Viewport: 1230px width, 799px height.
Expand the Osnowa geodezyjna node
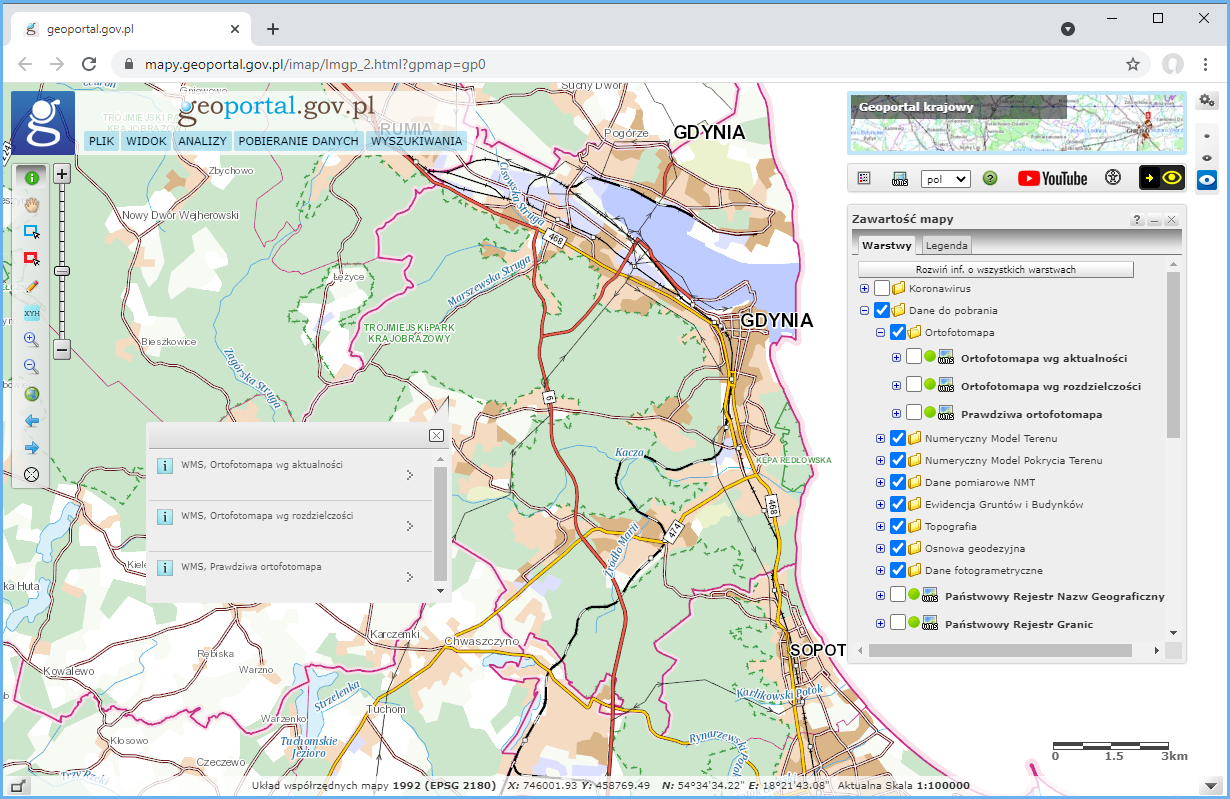pyautogui.click(x=881, y=548)
